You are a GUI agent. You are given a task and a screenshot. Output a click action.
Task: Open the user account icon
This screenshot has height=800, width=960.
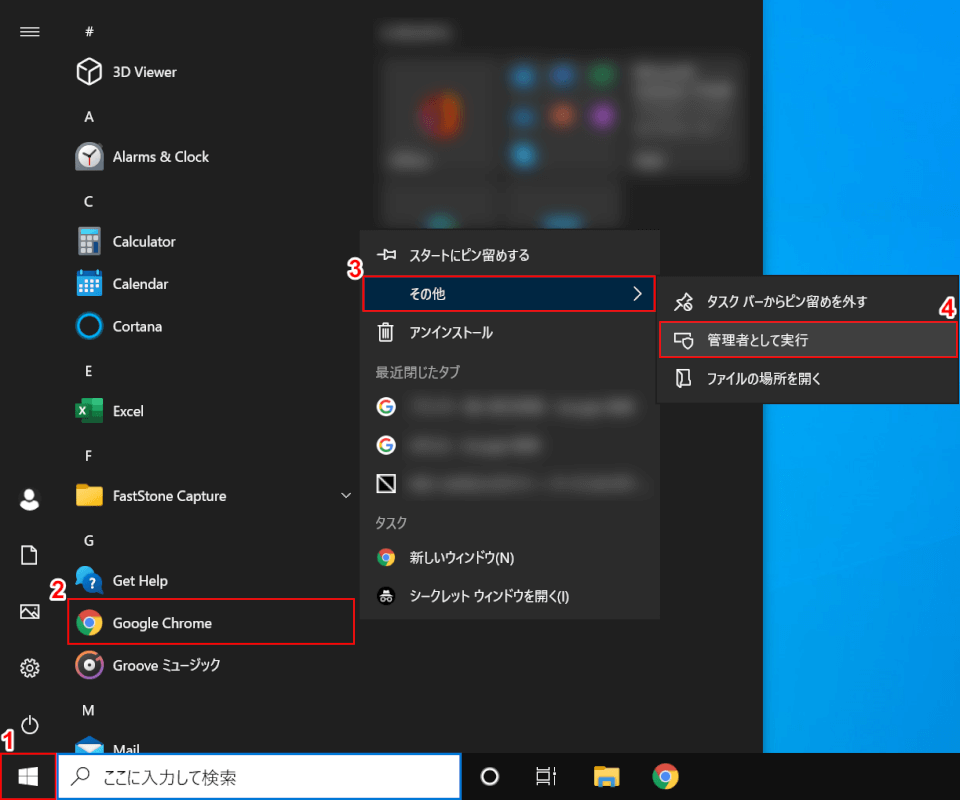[29, 499]
